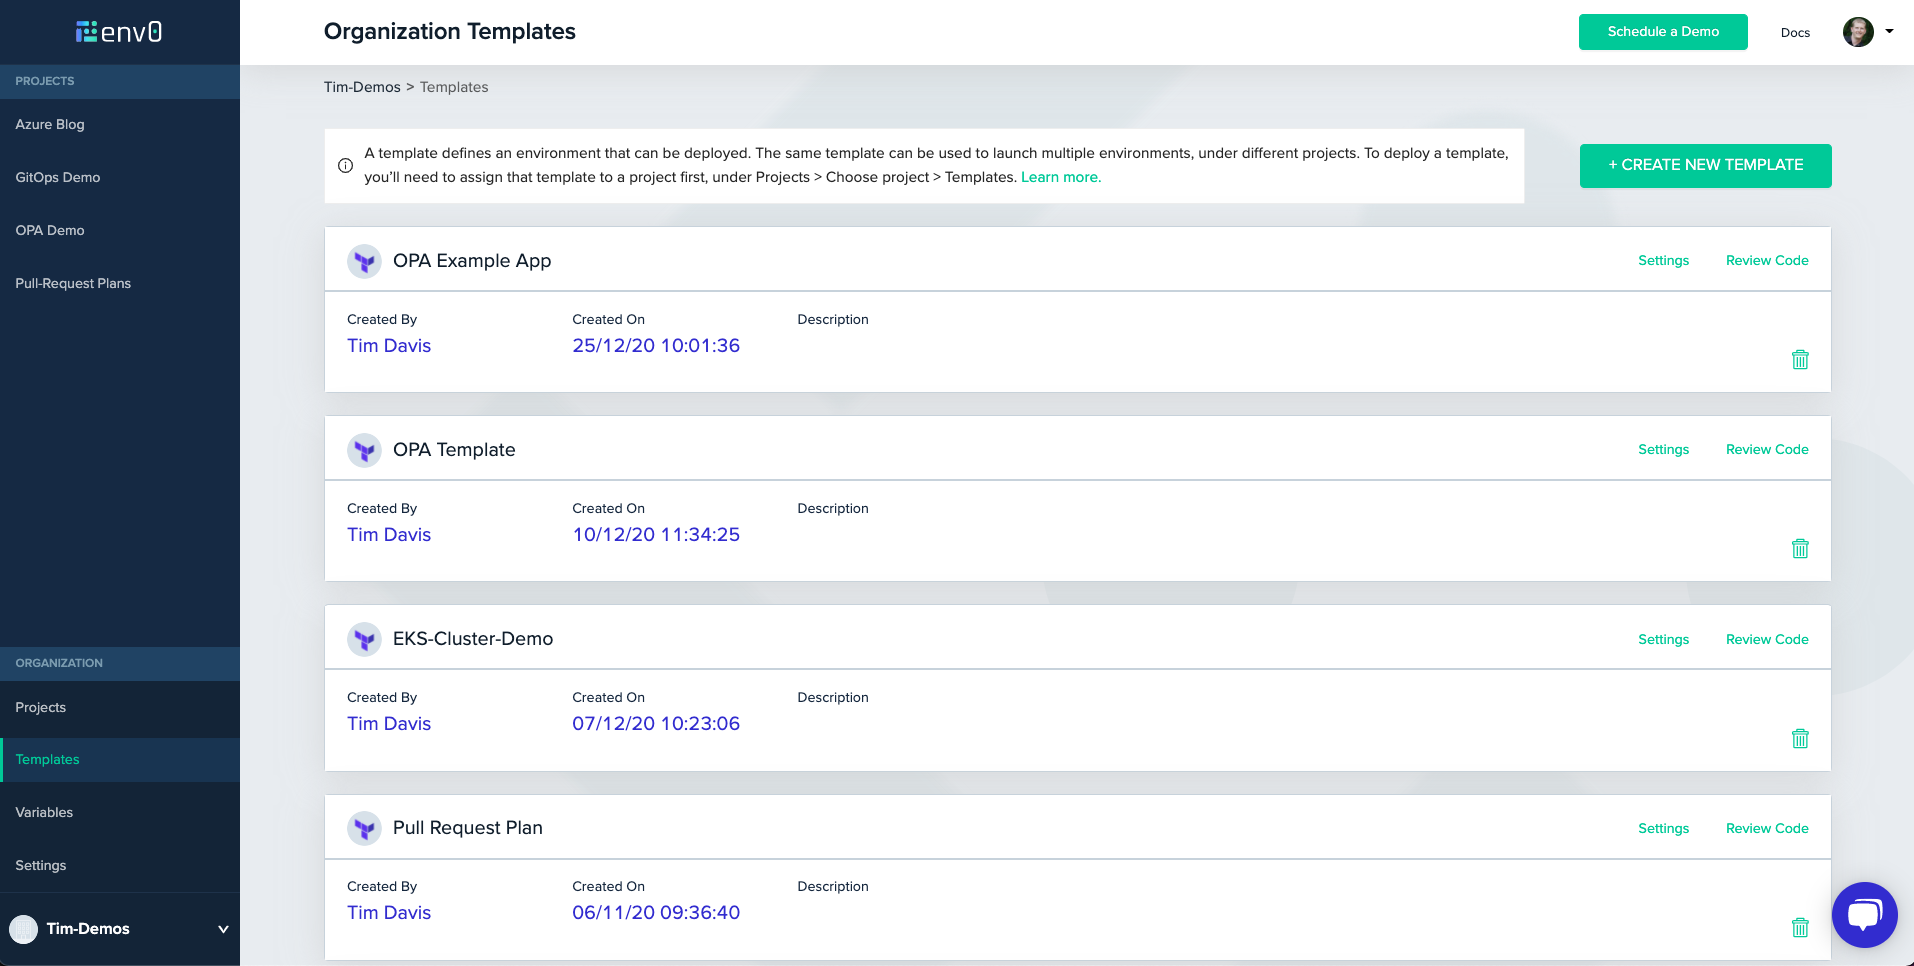Open the GitOps Demo project
Screen dimensions: 1914x966
[58, 177]
